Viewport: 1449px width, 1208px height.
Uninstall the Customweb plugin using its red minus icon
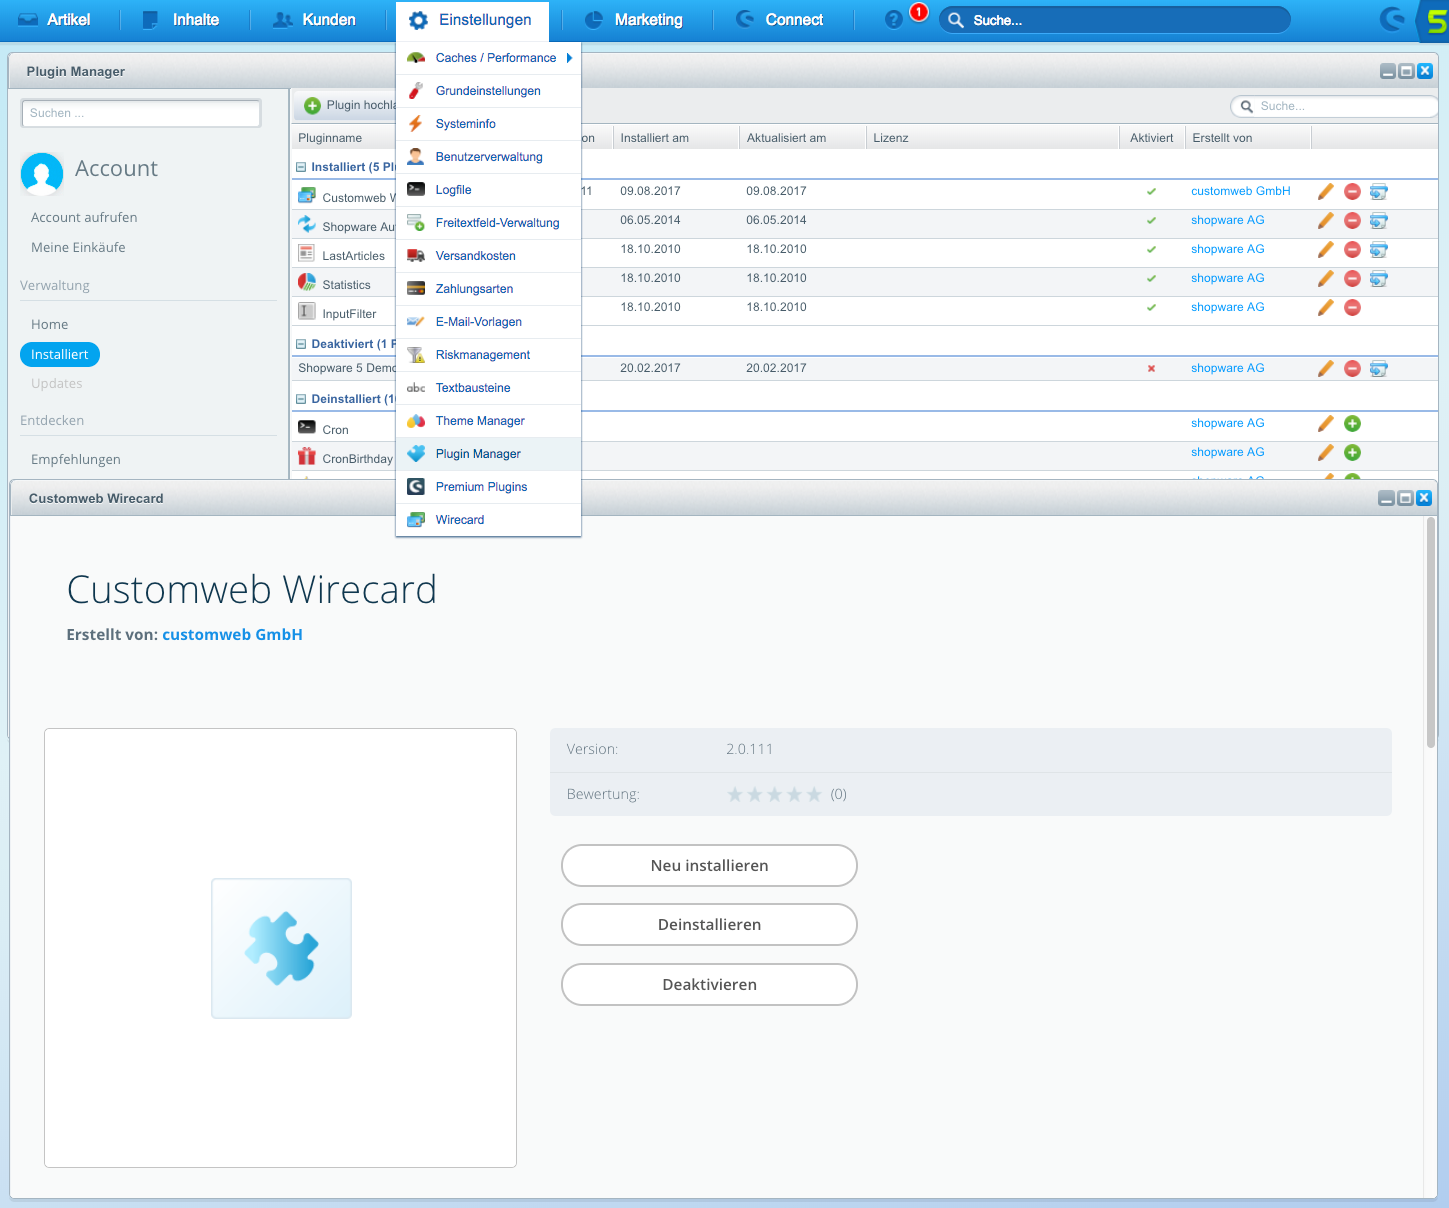coord(1352,192)
